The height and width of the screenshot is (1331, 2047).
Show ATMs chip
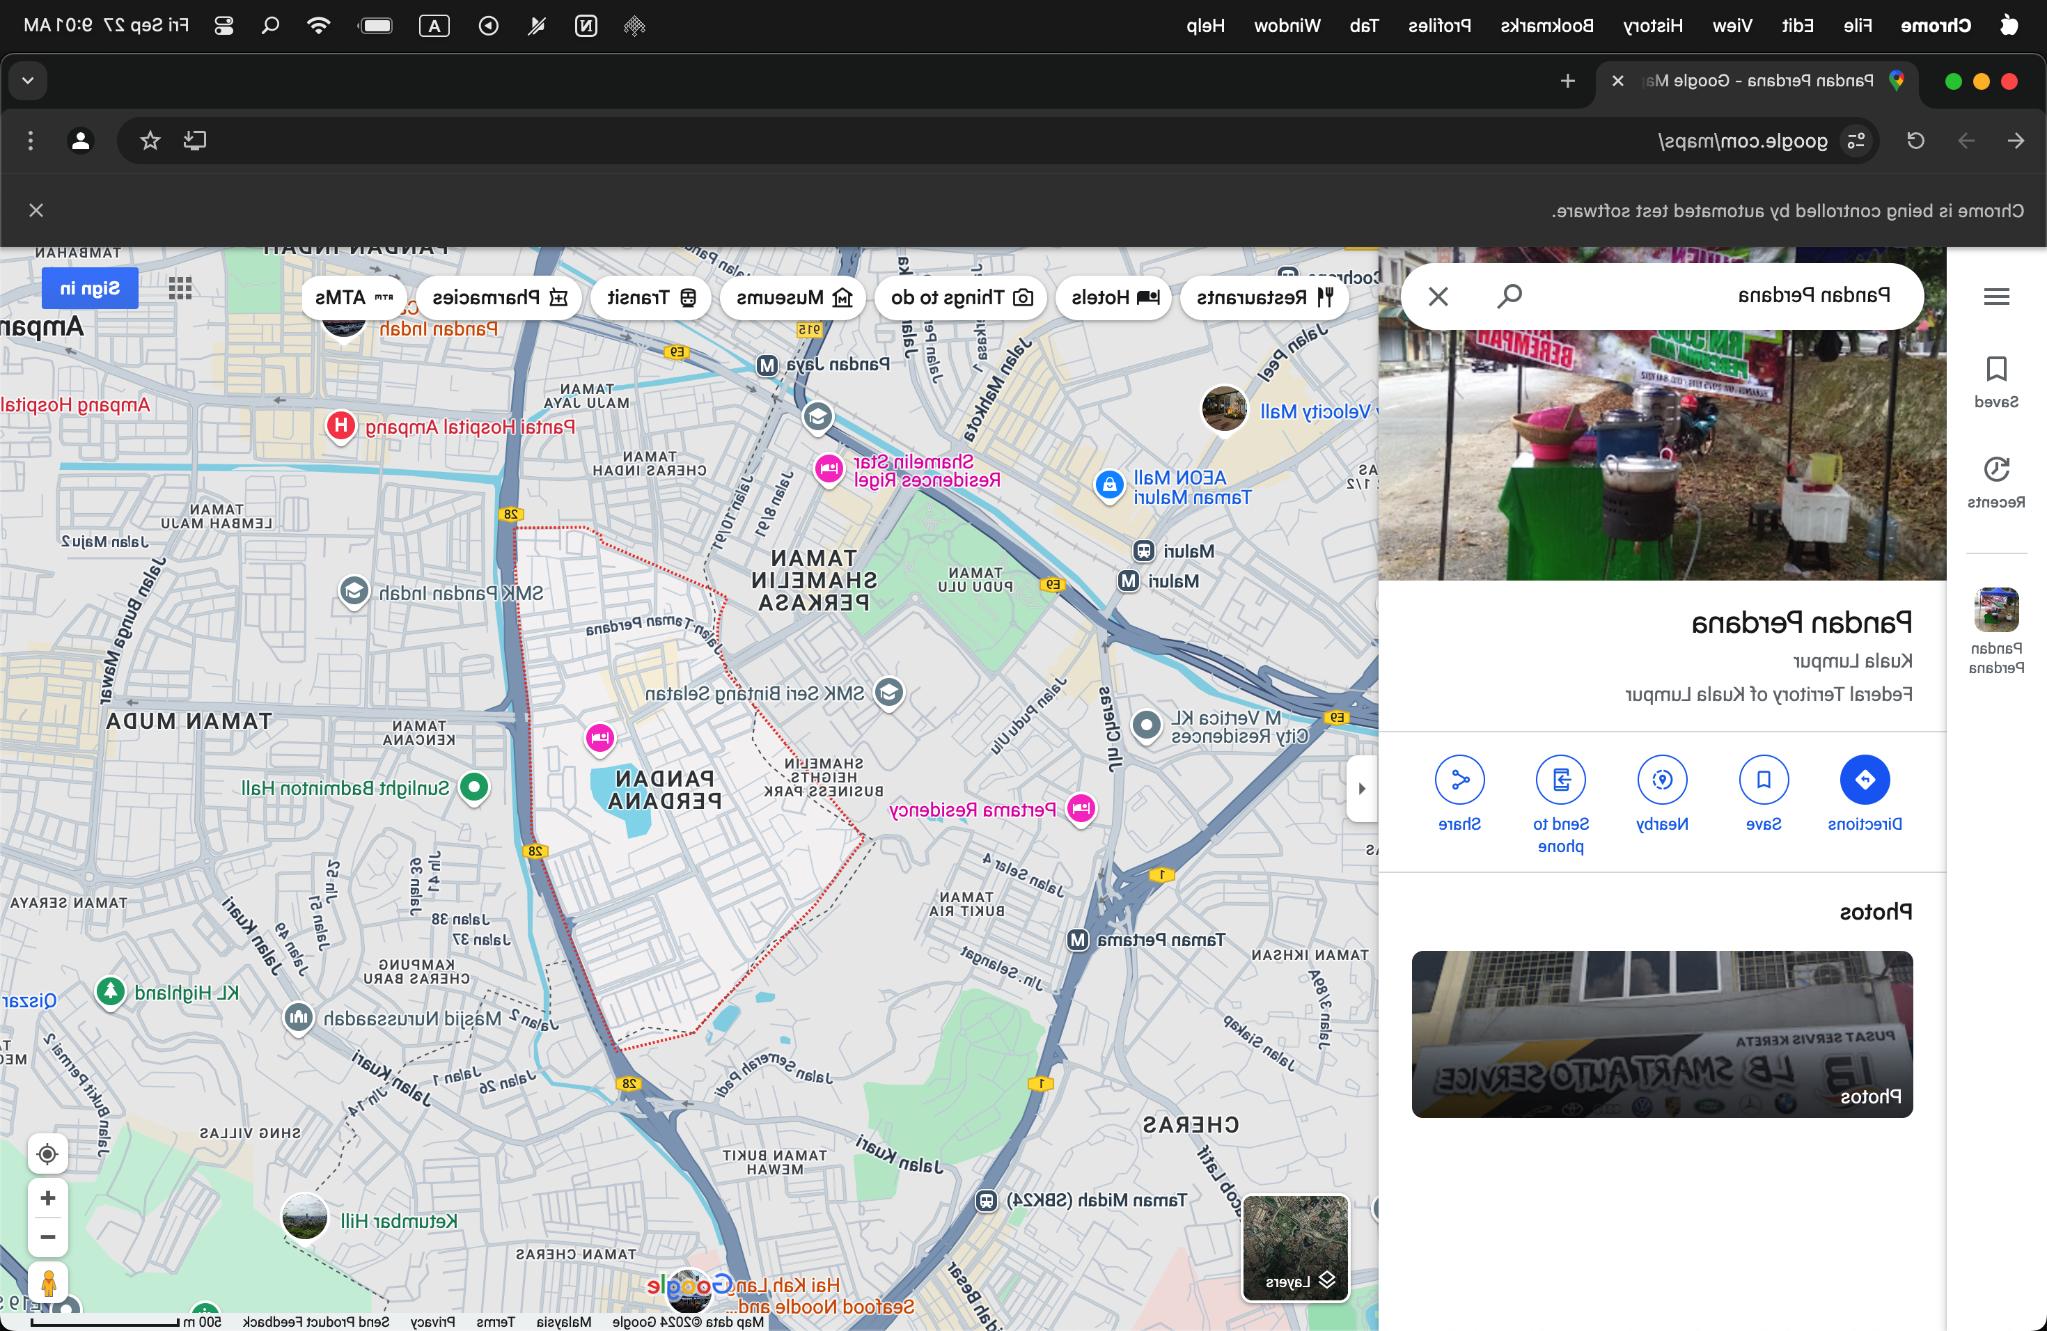(354, 298)
